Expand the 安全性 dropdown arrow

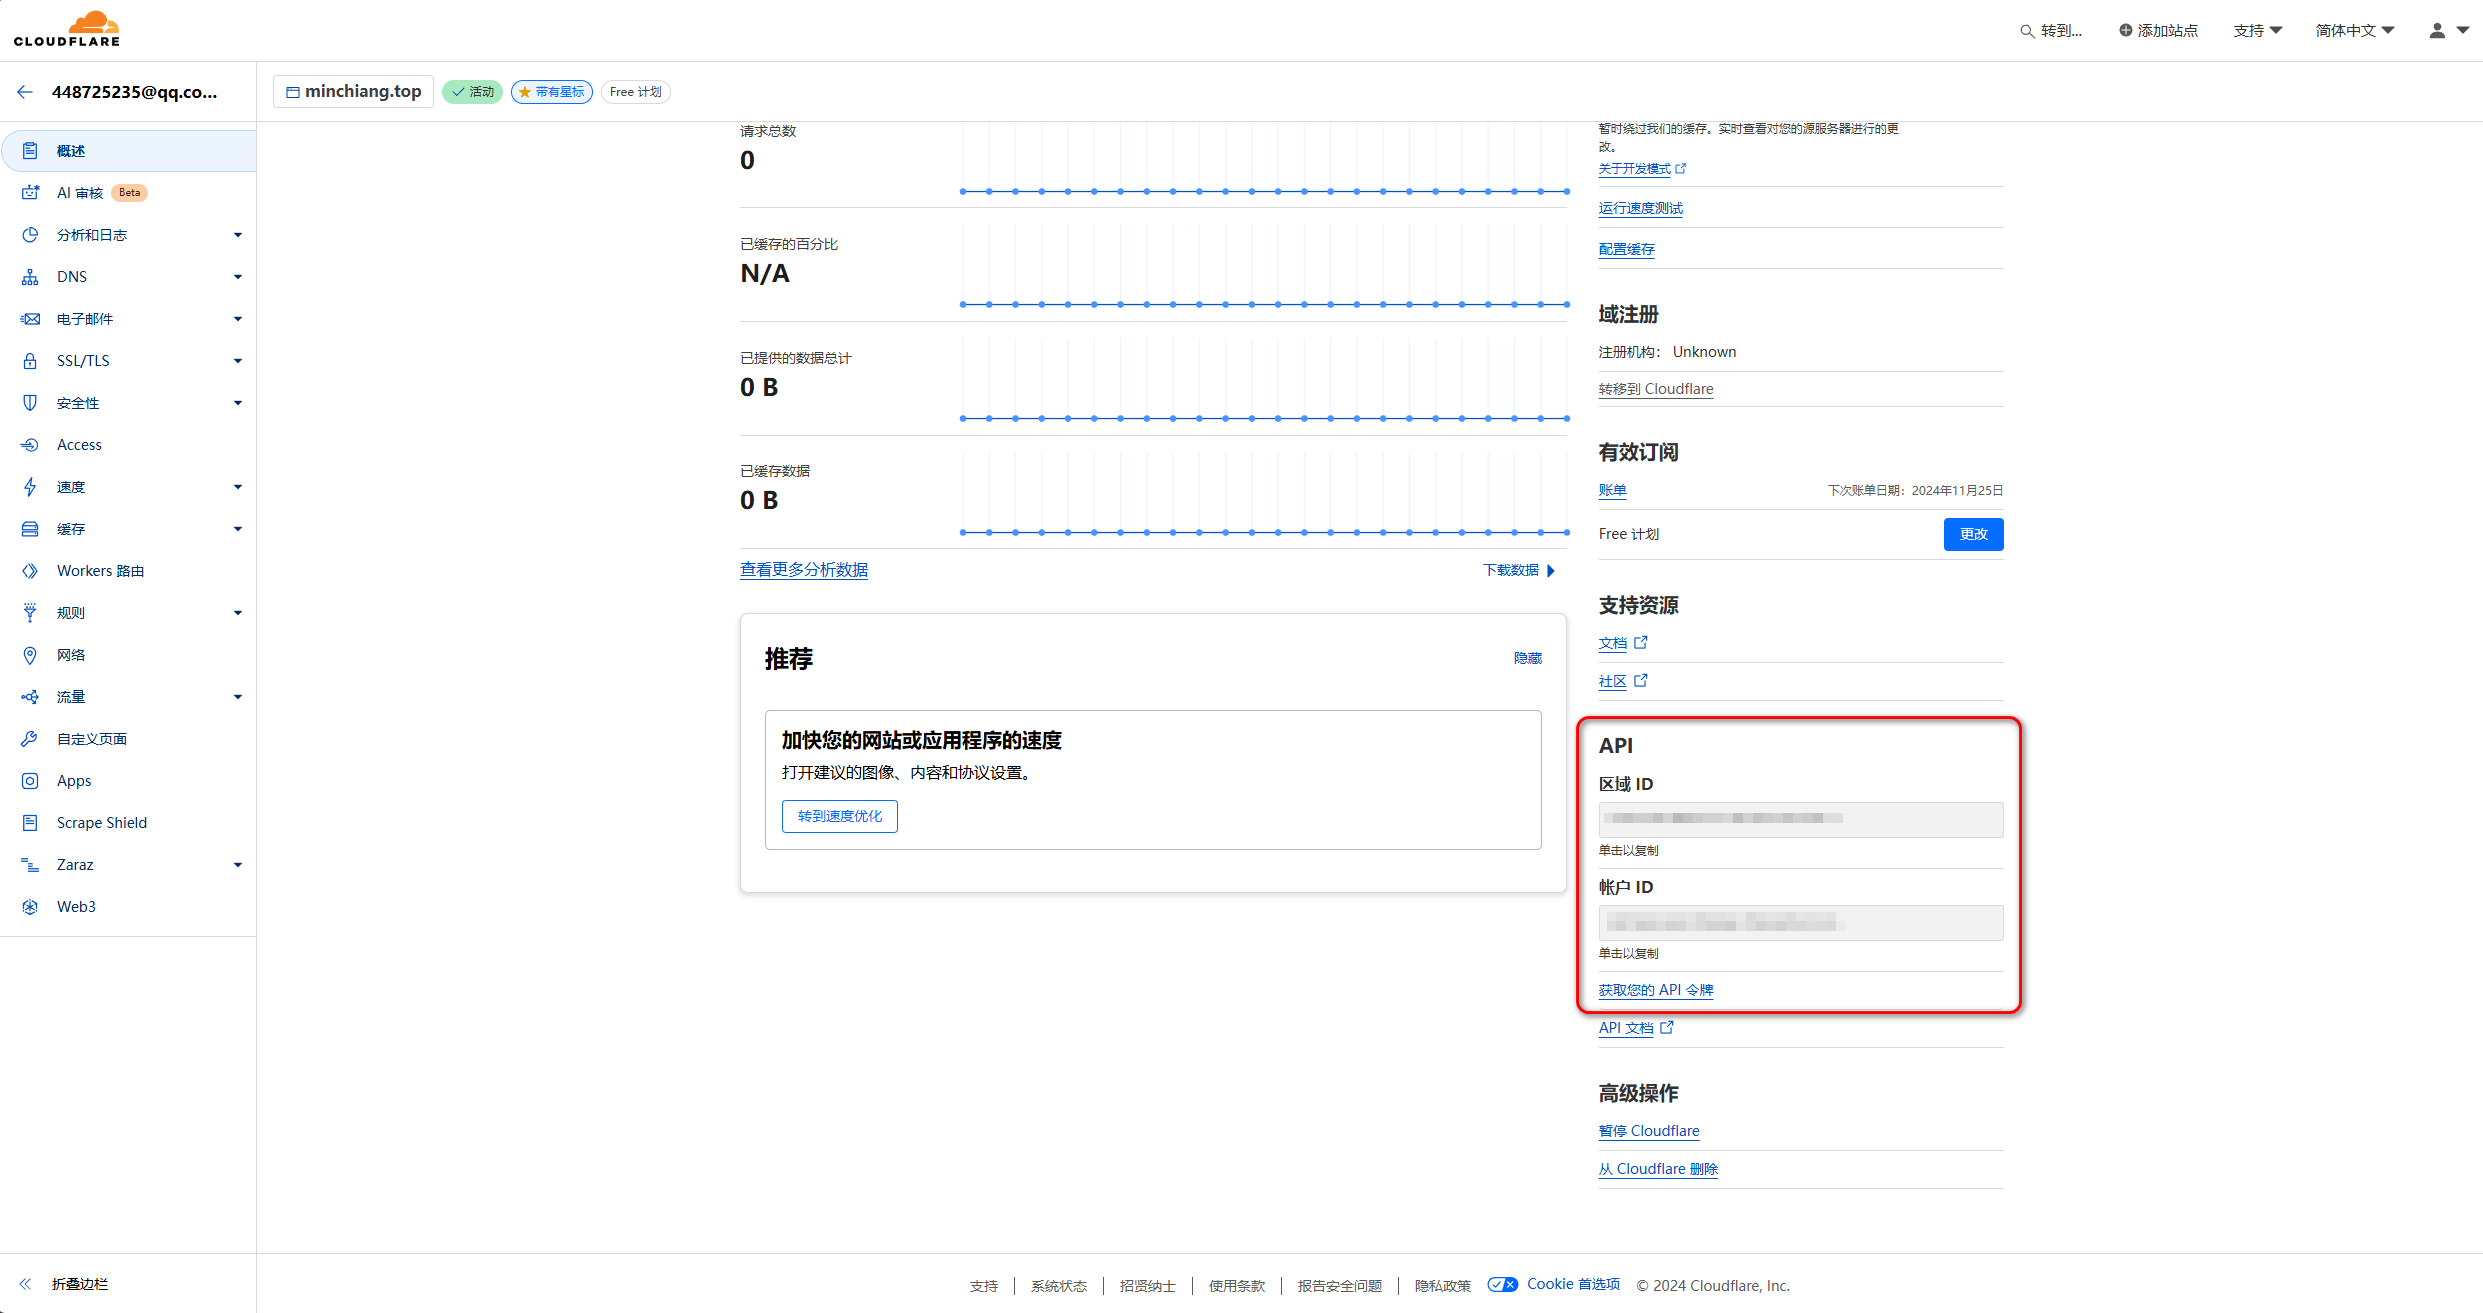pyautogui.click(x=238, y=403)
